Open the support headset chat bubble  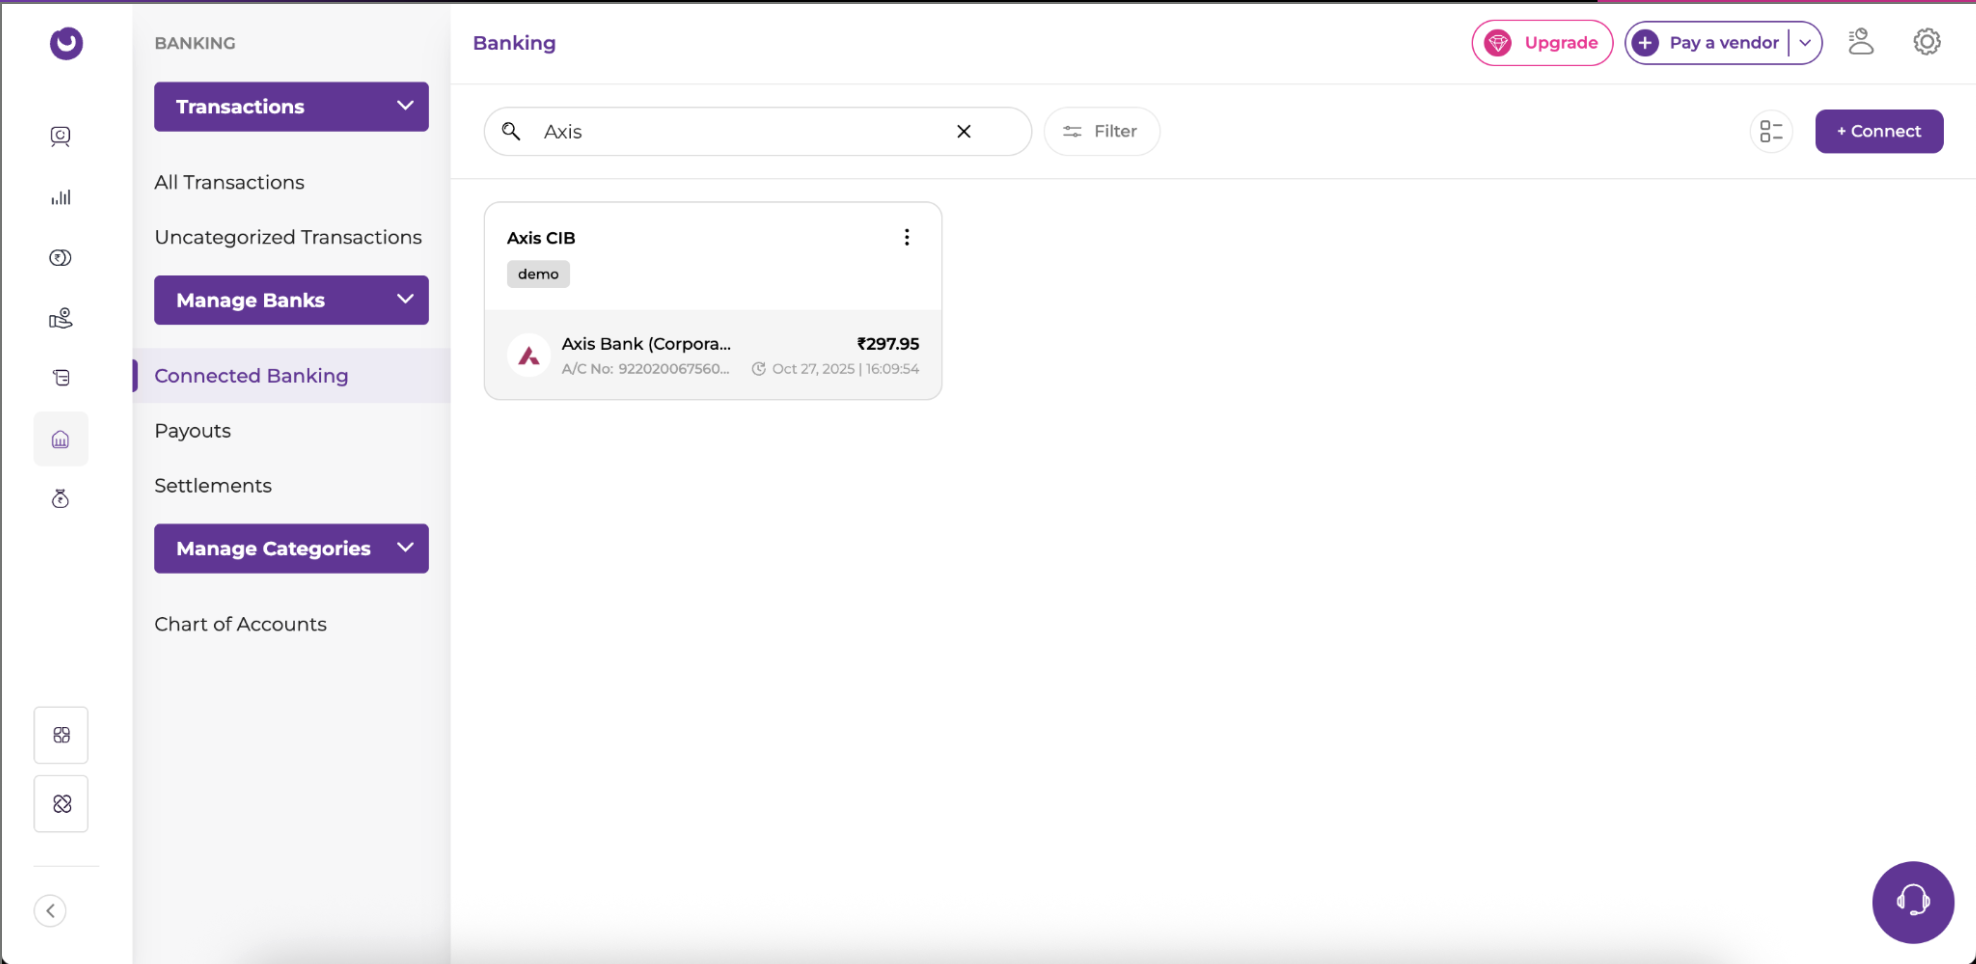1913,902
